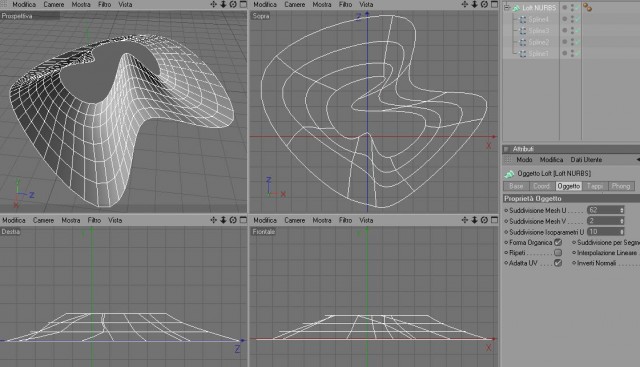640x367 pixels.
Task: Click the Spline4 spline icon
Action: tap(522, 19)
